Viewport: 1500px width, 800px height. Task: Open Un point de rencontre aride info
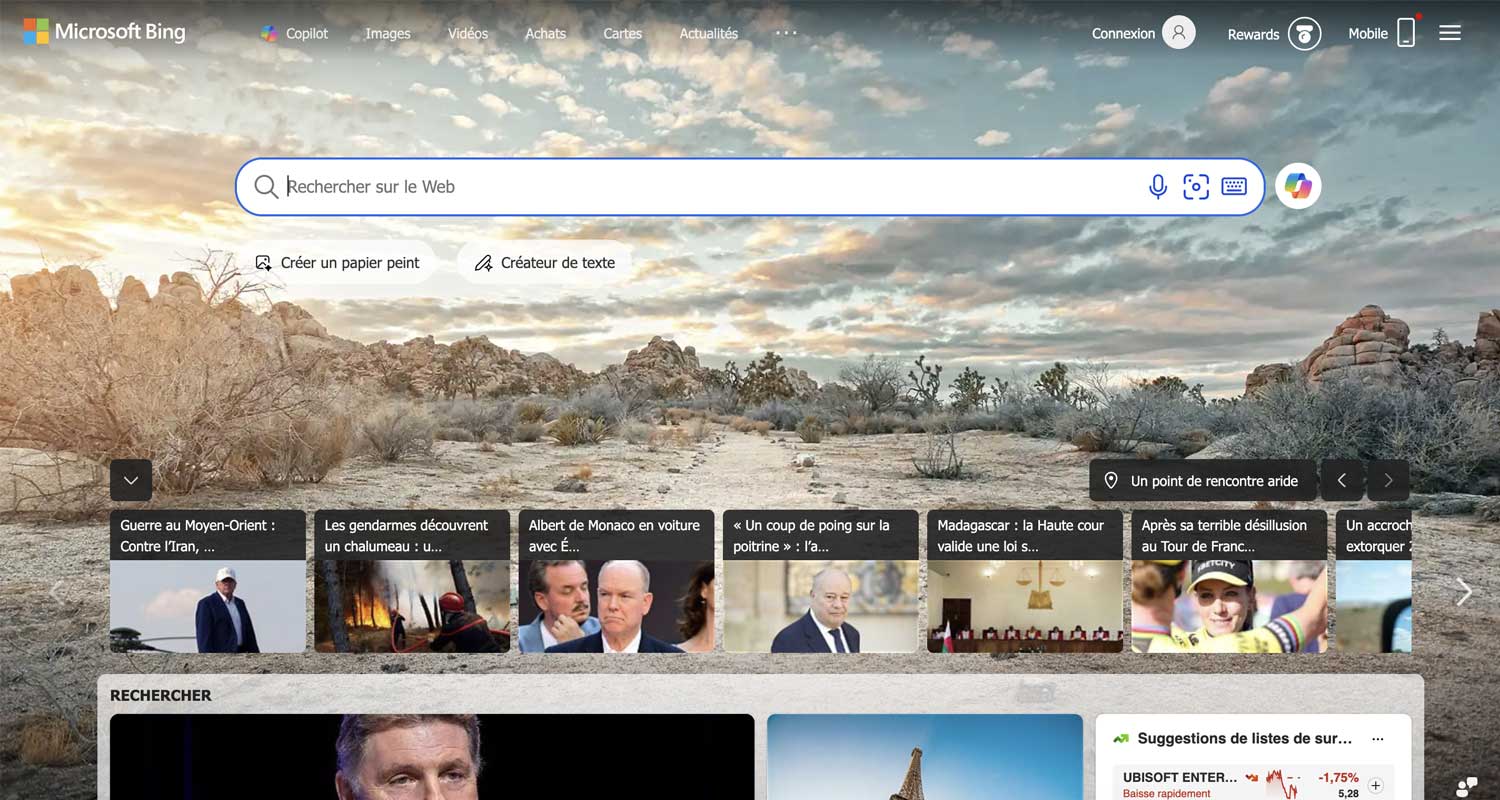click(1203, 481)
